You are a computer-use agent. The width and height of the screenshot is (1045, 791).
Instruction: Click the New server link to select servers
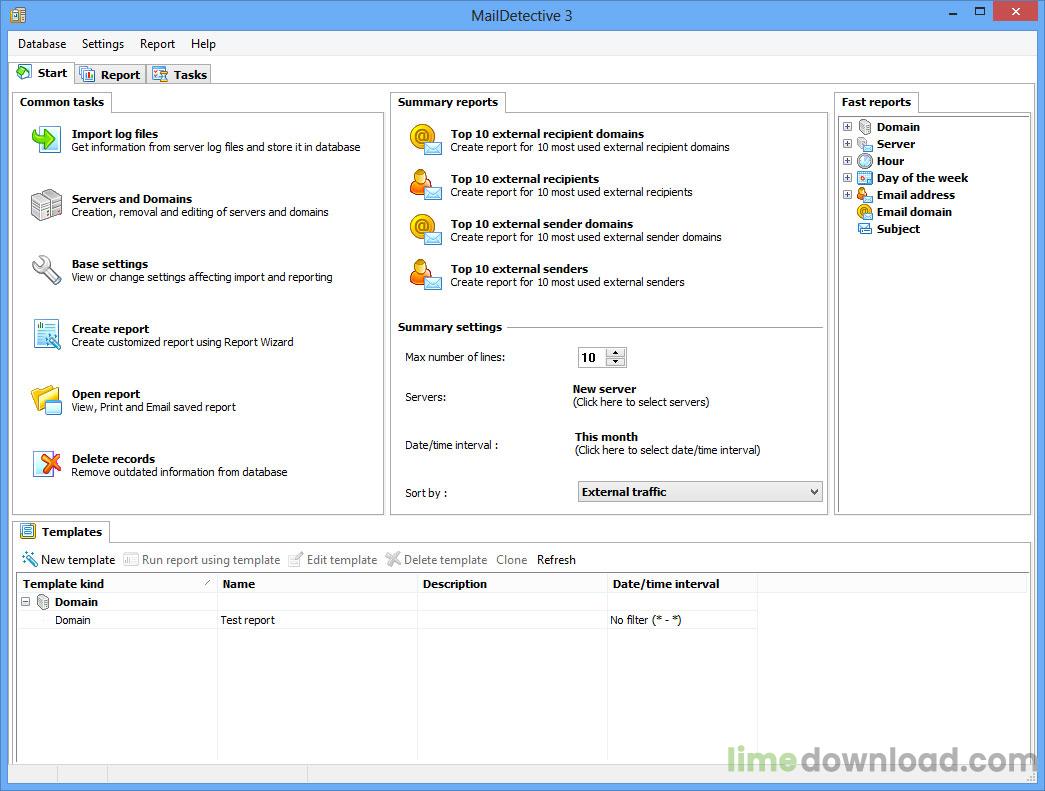click(x=604, y=389)
